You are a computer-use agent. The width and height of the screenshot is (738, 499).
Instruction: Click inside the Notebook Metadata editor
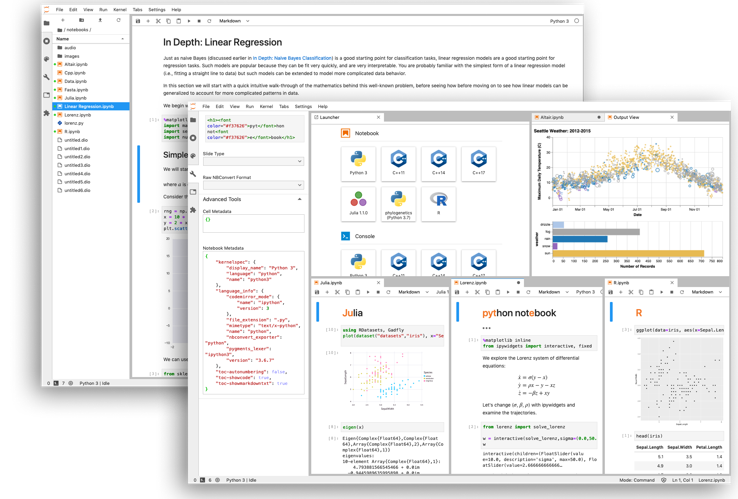click(253, 323)
